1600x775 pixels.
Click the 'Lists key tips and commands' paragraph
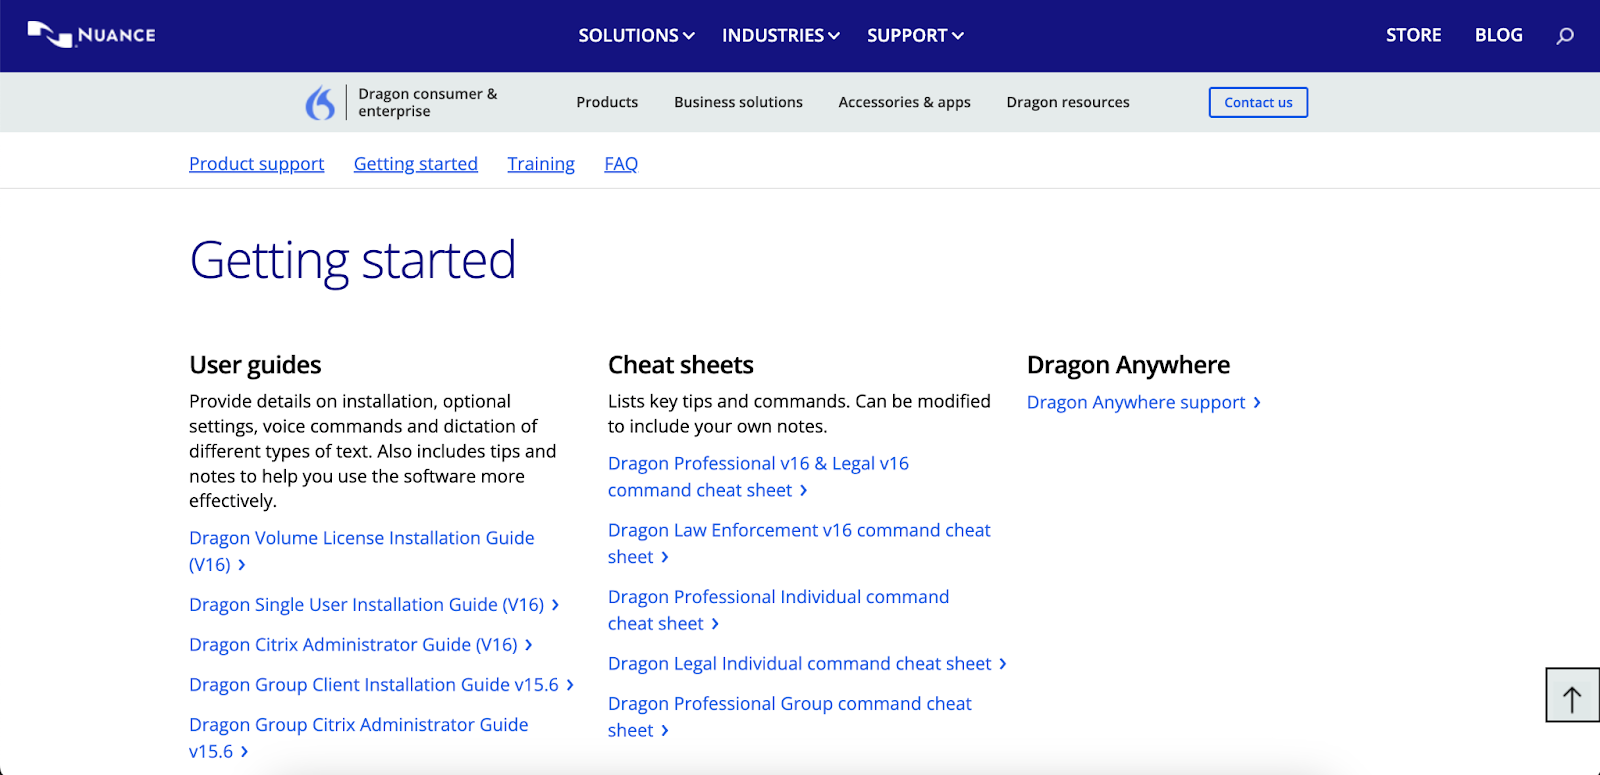pyautogui.click(x=799, y=414)
